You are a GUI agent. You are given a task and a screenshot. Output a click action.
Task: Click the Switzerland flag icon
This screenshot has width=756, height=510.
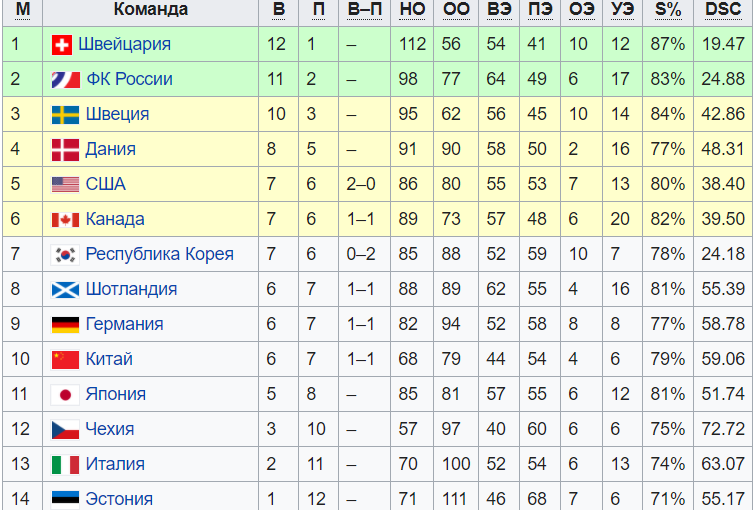pyautogui.click(x=62, y=45)
